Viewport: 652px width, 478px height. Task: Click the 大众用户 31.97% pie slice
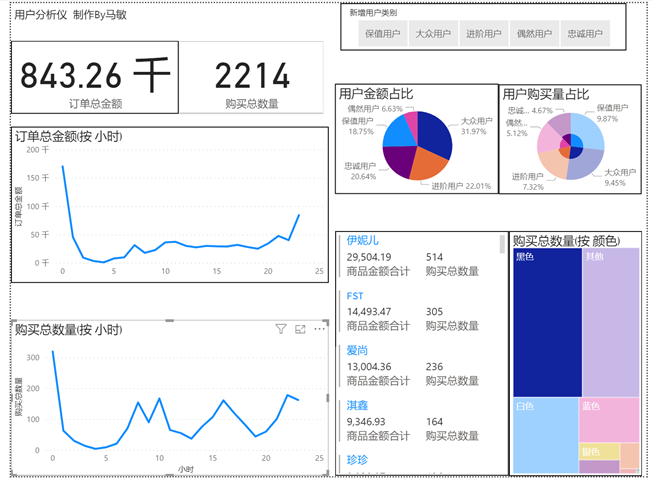click(x=435, y=133)
